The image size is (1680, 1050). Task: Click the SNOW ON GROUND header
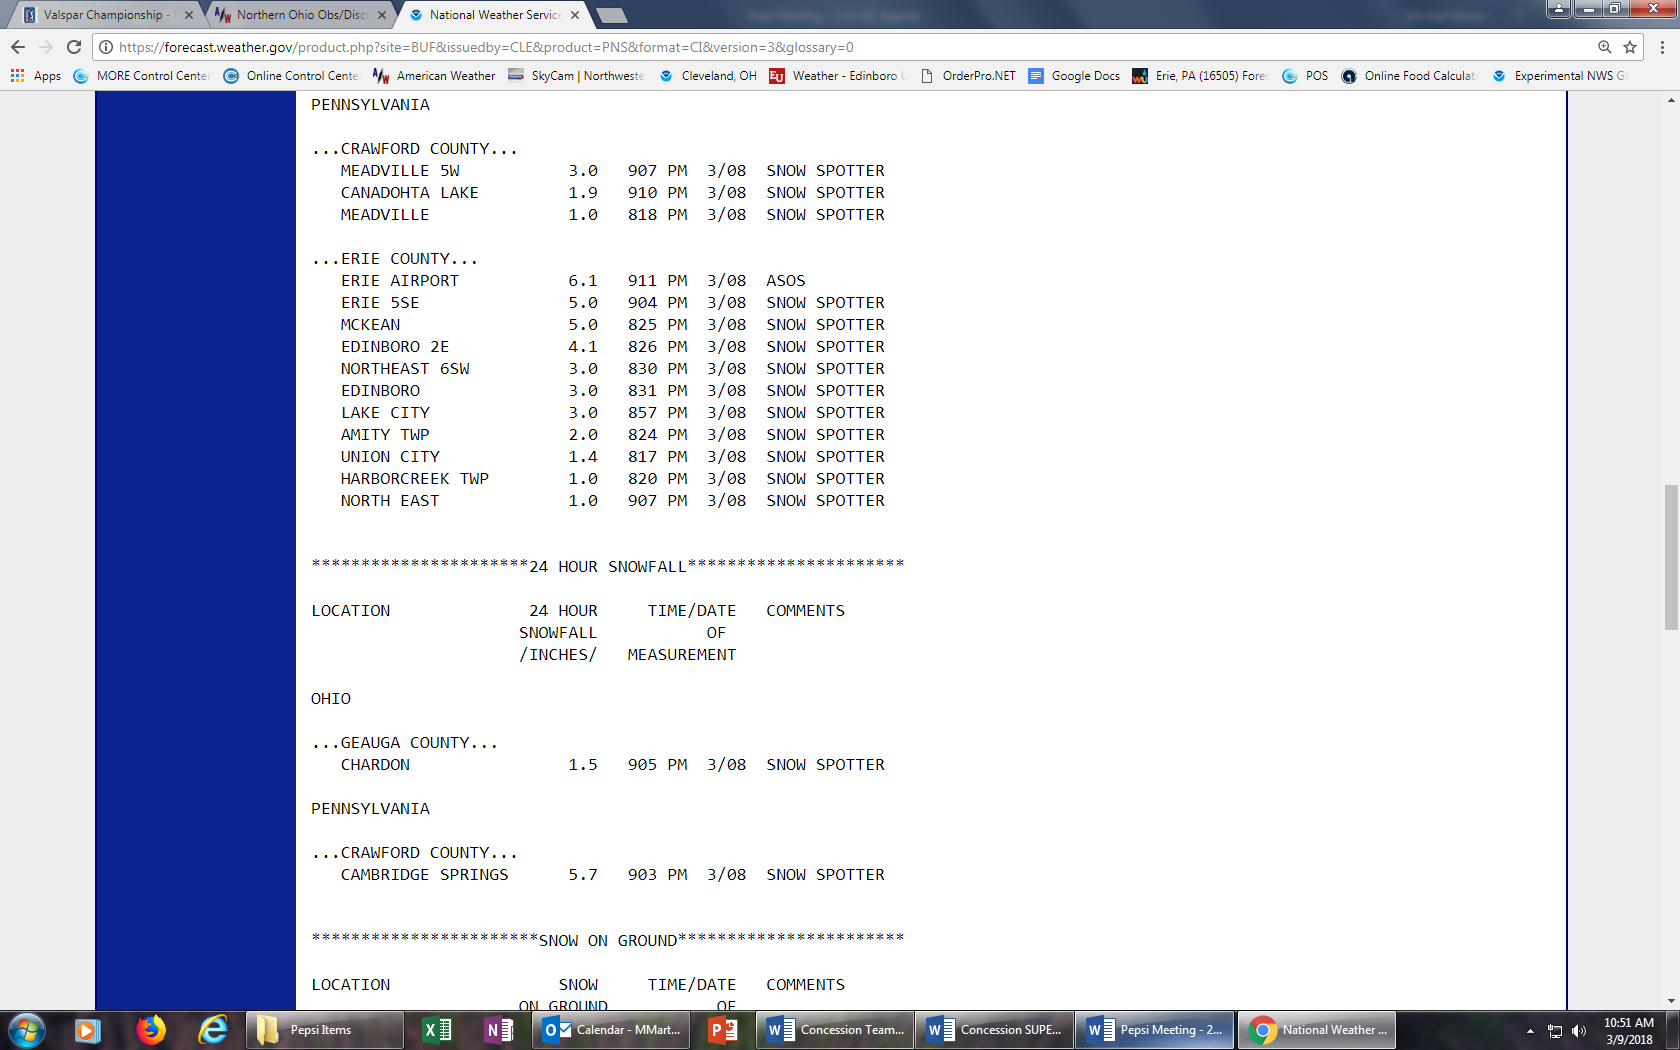(608, 941)
